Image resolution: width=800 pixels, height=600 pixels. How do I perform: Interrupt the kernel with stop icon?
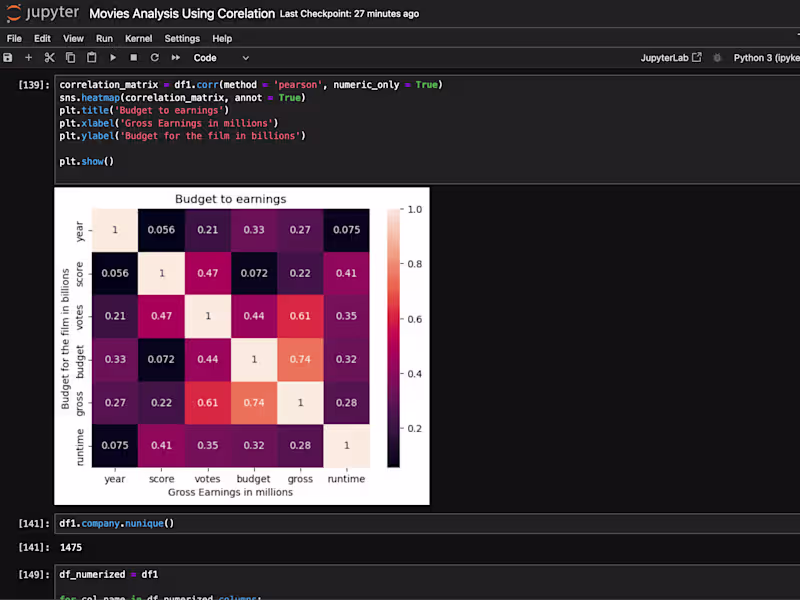(134, 58)
